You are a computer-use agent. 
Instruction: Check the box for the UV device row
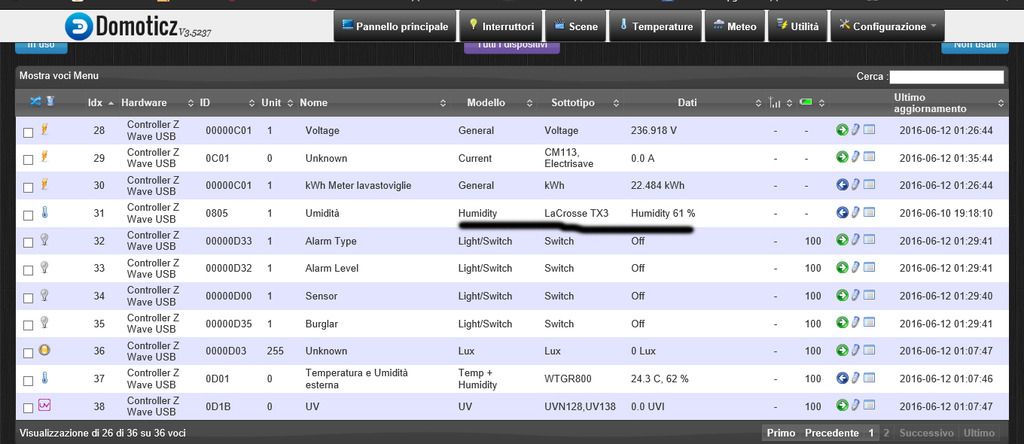pos(28,407)
